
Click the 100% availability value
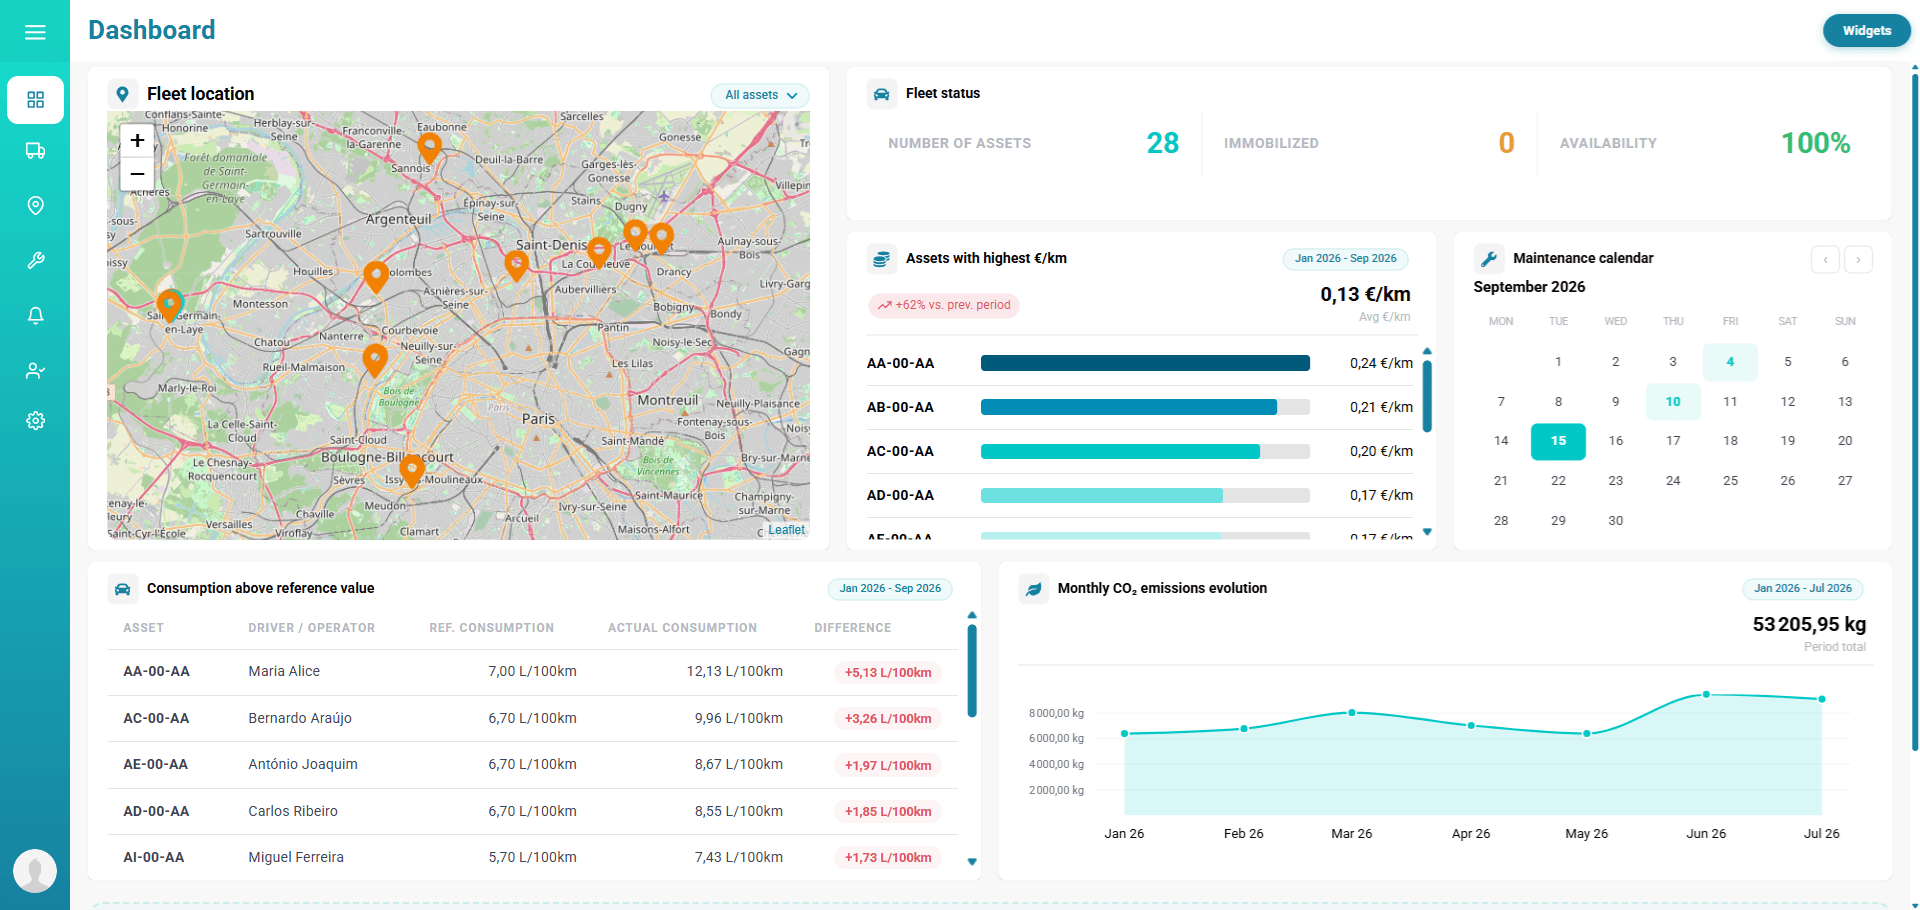[1816, 143]
